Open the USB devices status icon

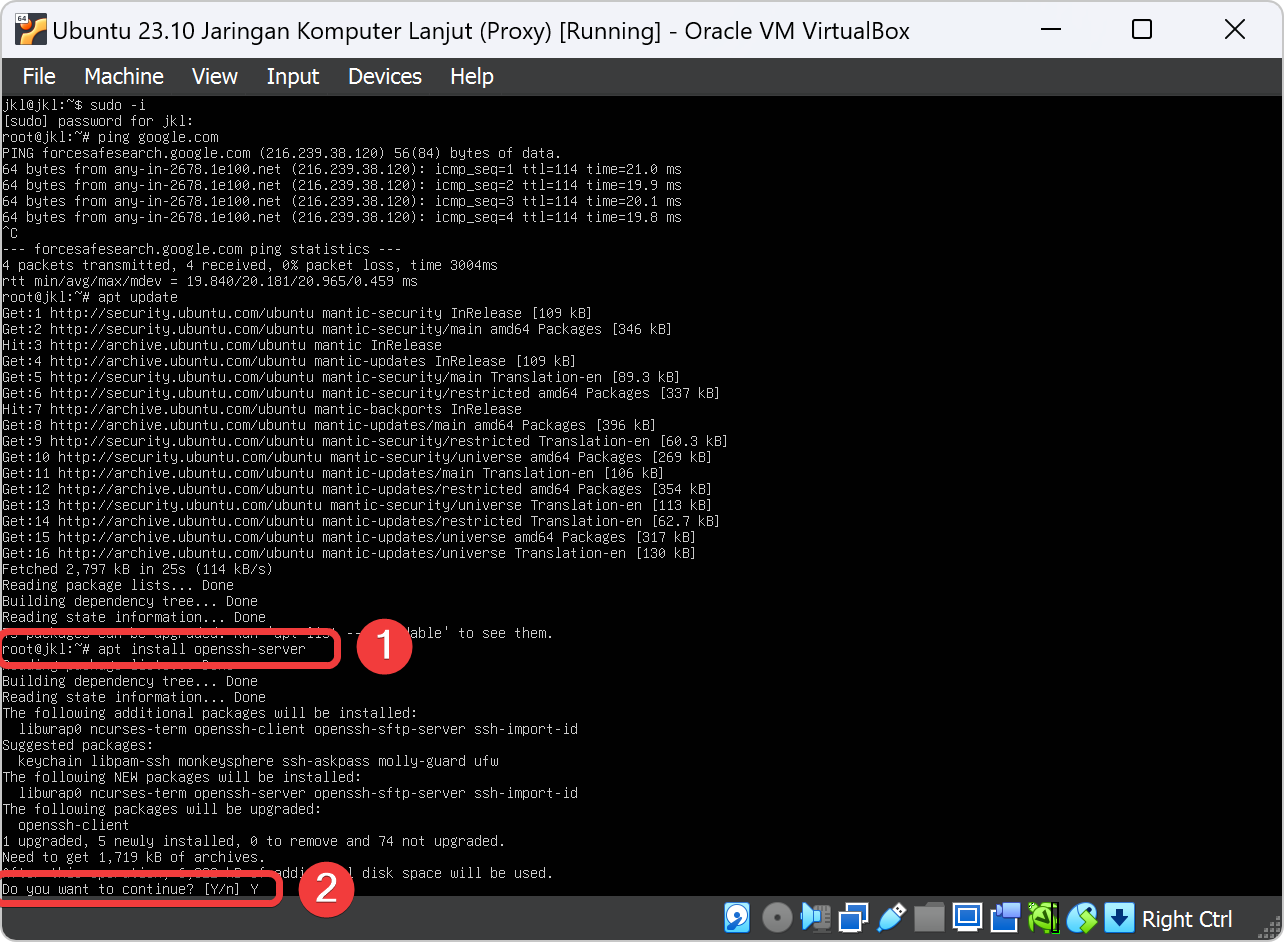pyautogui.click(x=891, y=917)
